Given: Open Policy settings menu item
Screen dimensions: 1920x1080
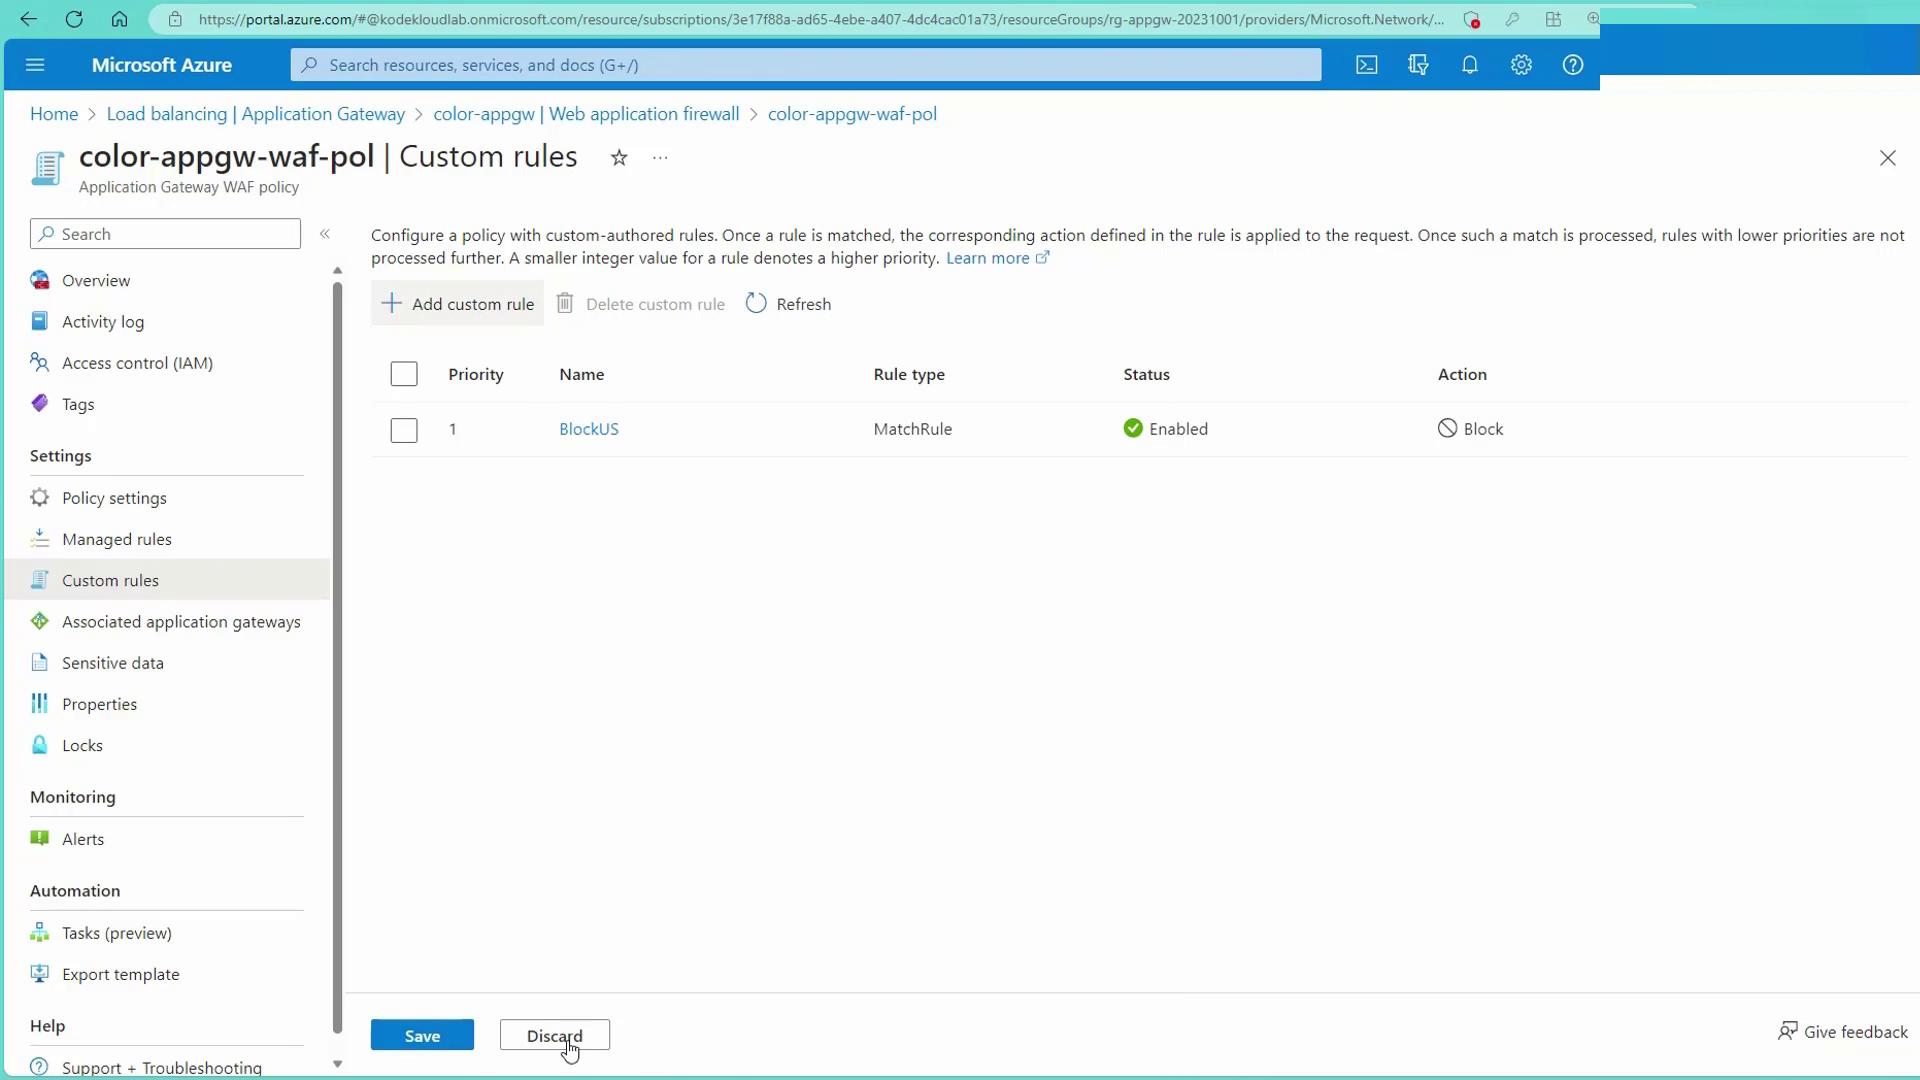Looking at the screenshot, I should point(114,498).
